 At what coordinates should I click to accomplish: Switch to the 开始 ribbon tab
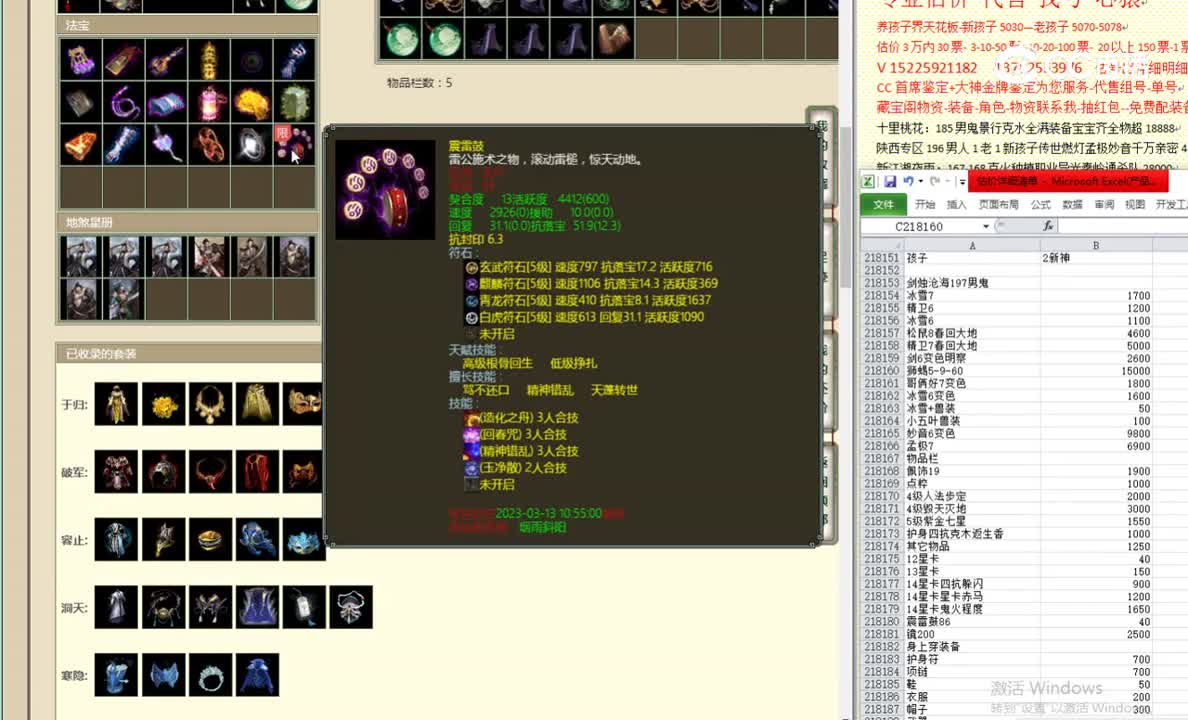[925, 205]
